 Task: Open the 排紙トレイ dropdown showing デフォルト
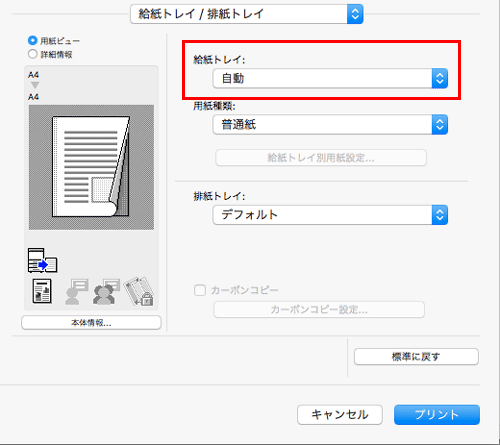coord(330,215)
